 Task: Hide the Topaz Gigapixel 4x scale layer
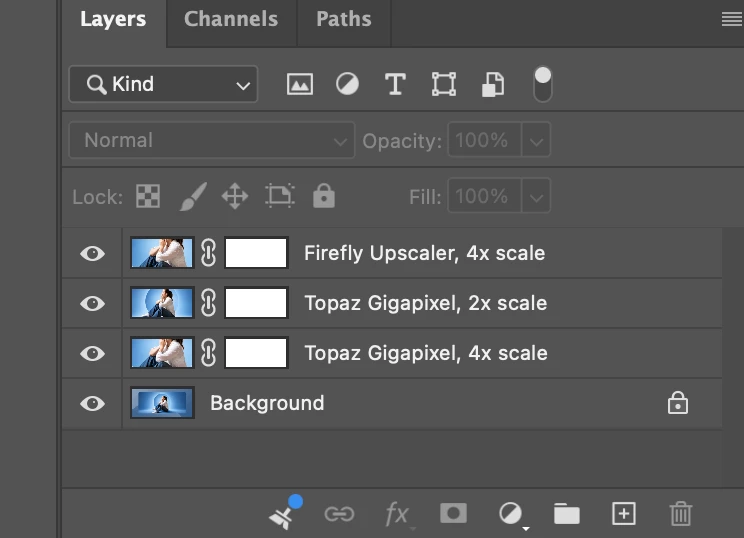pos(93,353)
